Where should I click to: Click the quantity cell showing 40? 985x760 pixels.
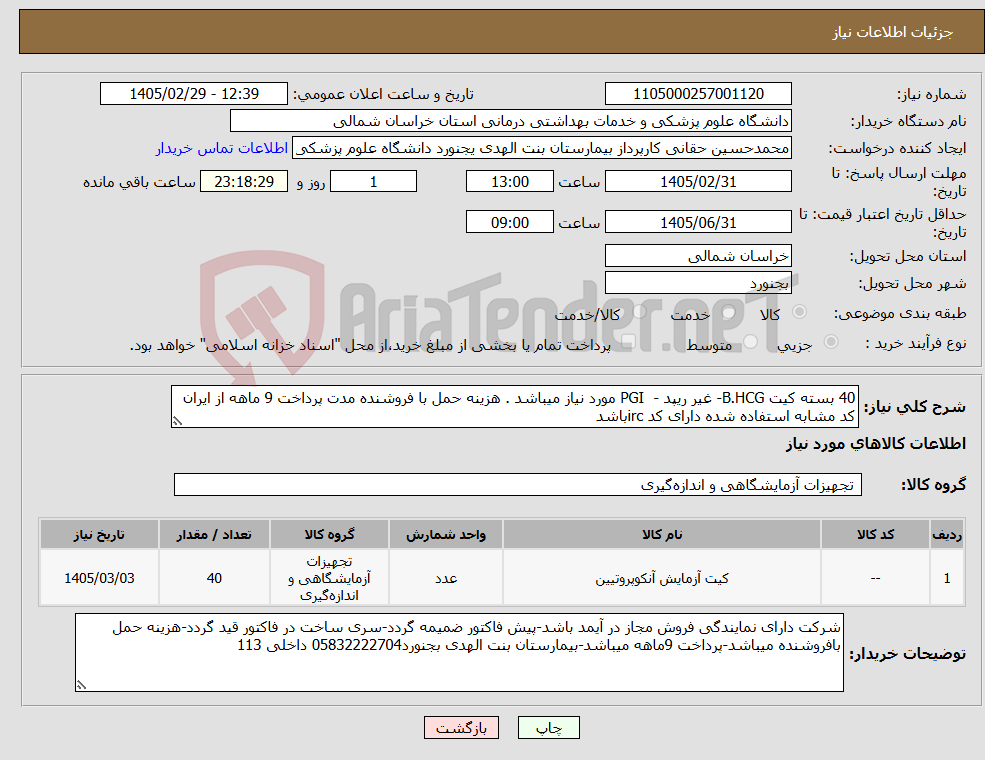point(214,578)
